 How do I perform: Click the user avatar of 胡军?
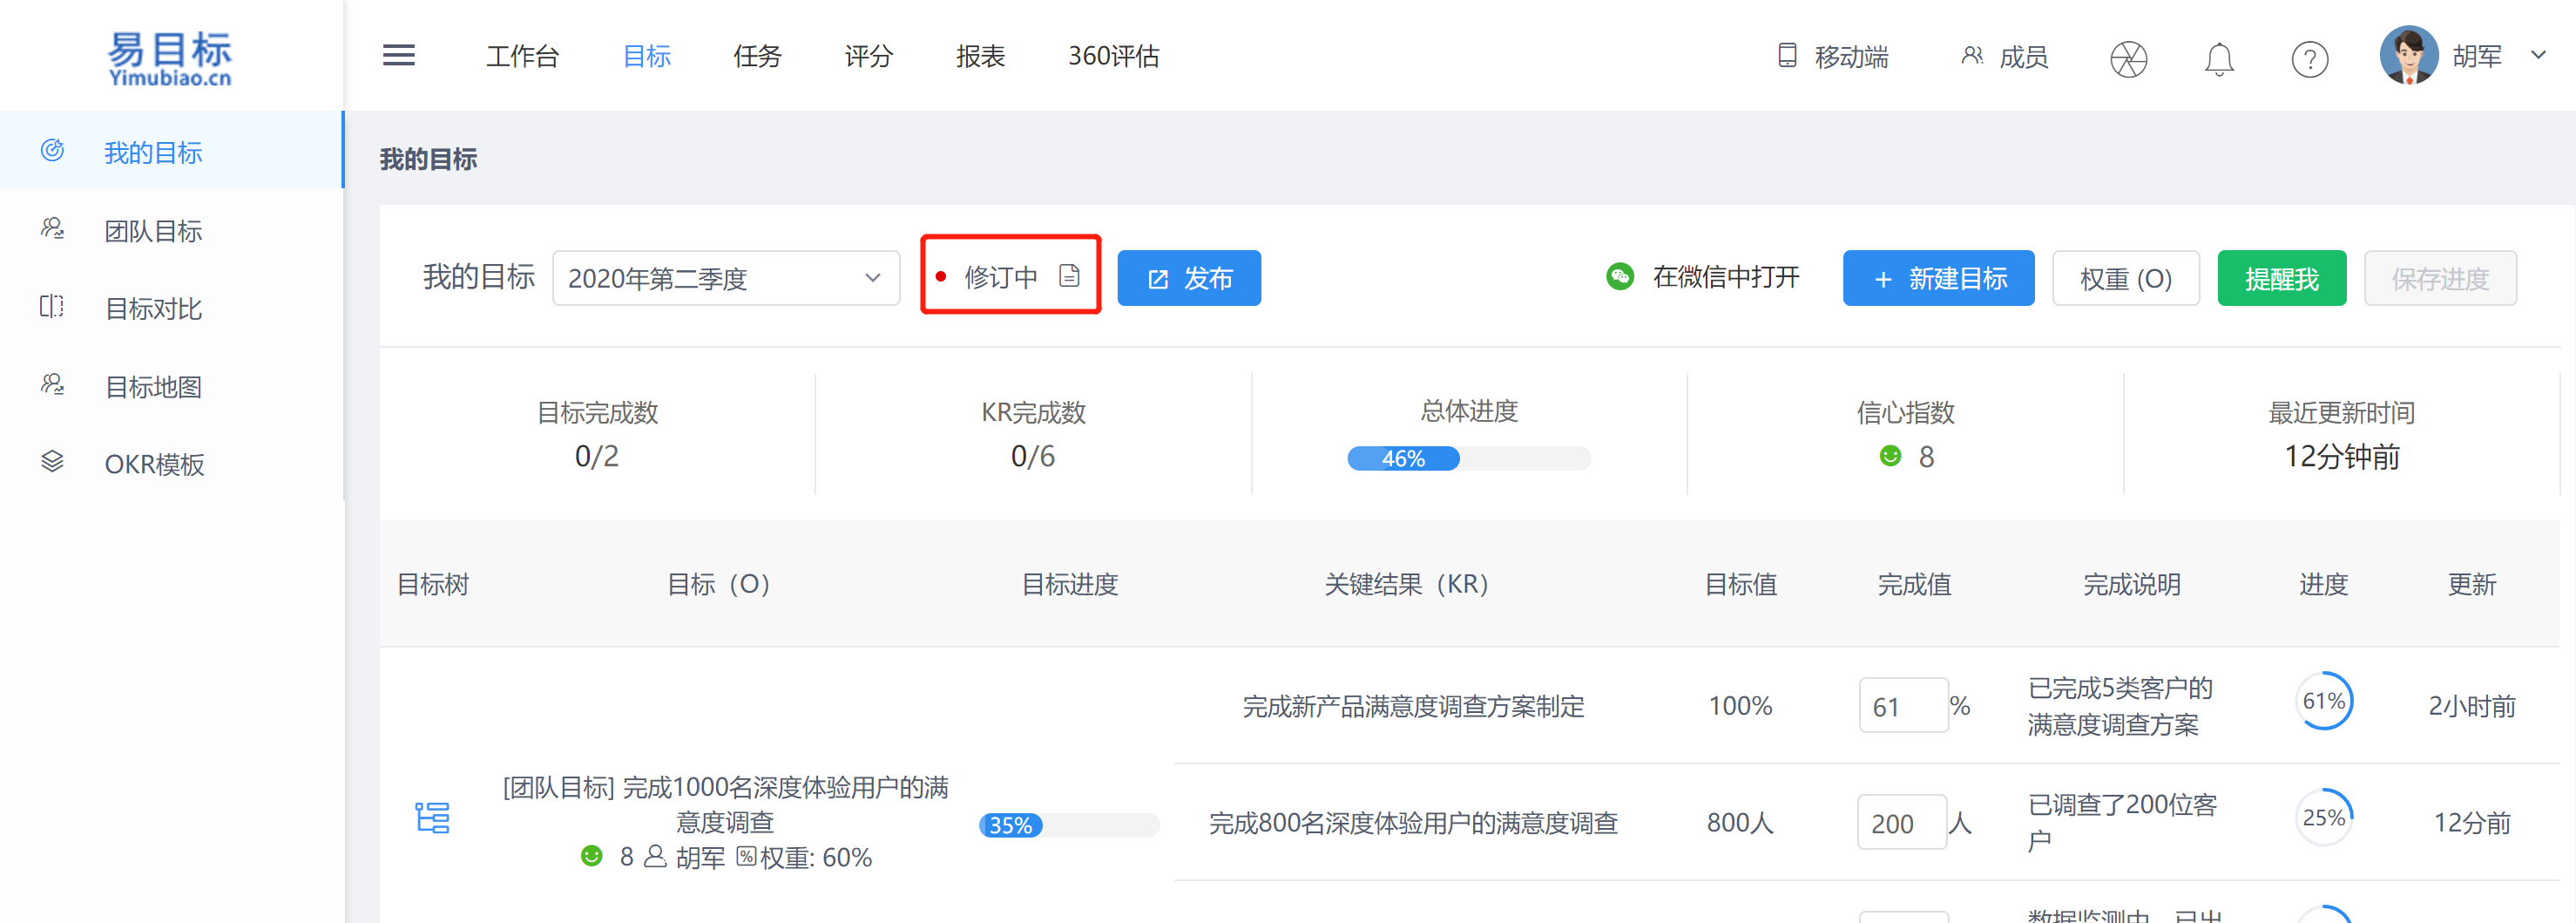tap(2408, 55)
